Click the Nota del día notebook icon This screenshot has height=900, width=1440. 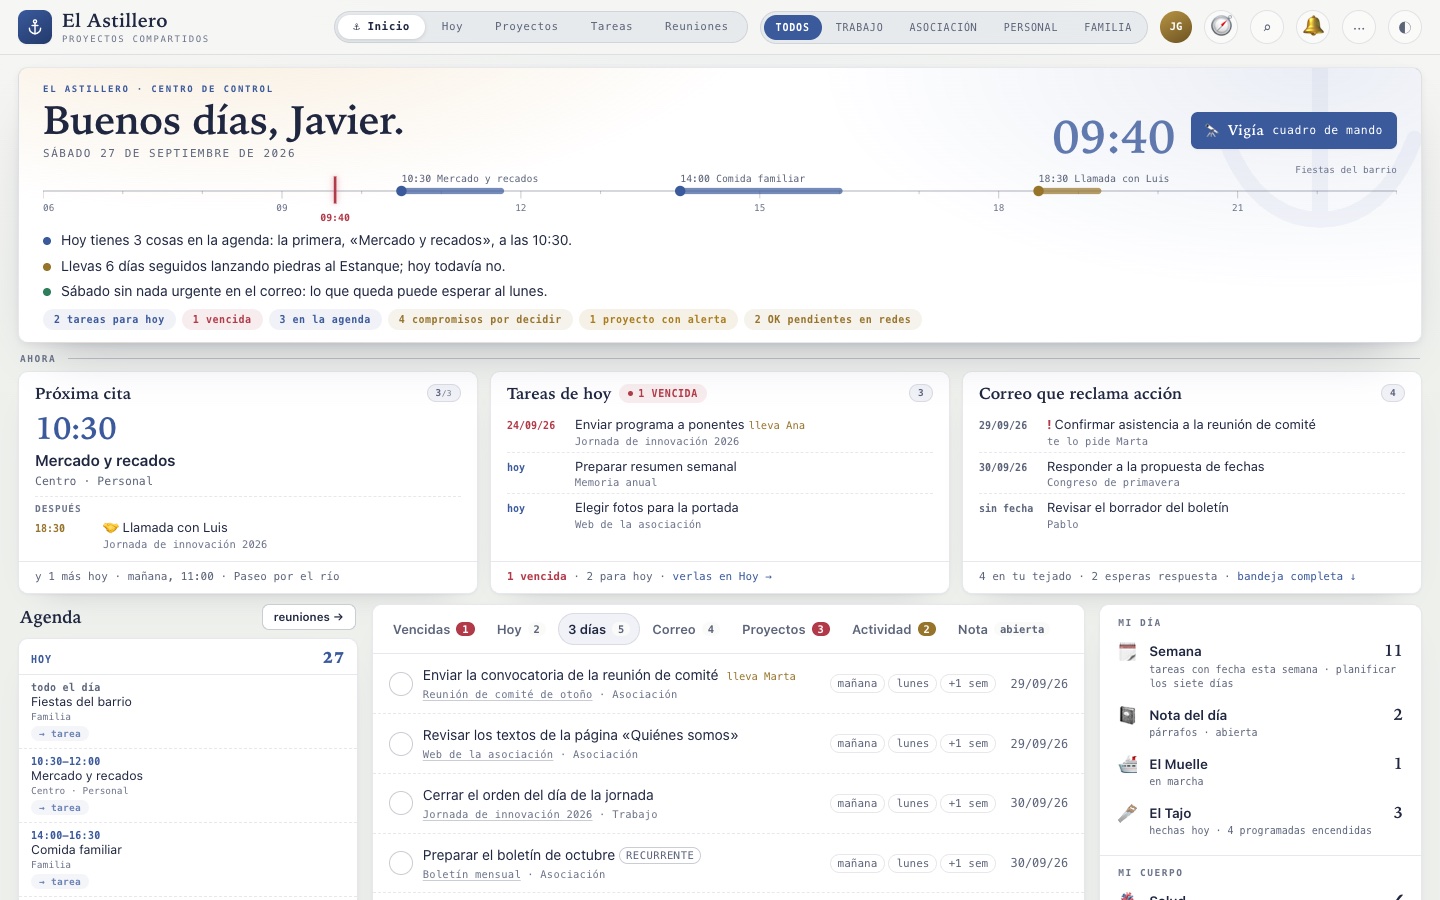pyautogui.click(x=1128, y=716)
